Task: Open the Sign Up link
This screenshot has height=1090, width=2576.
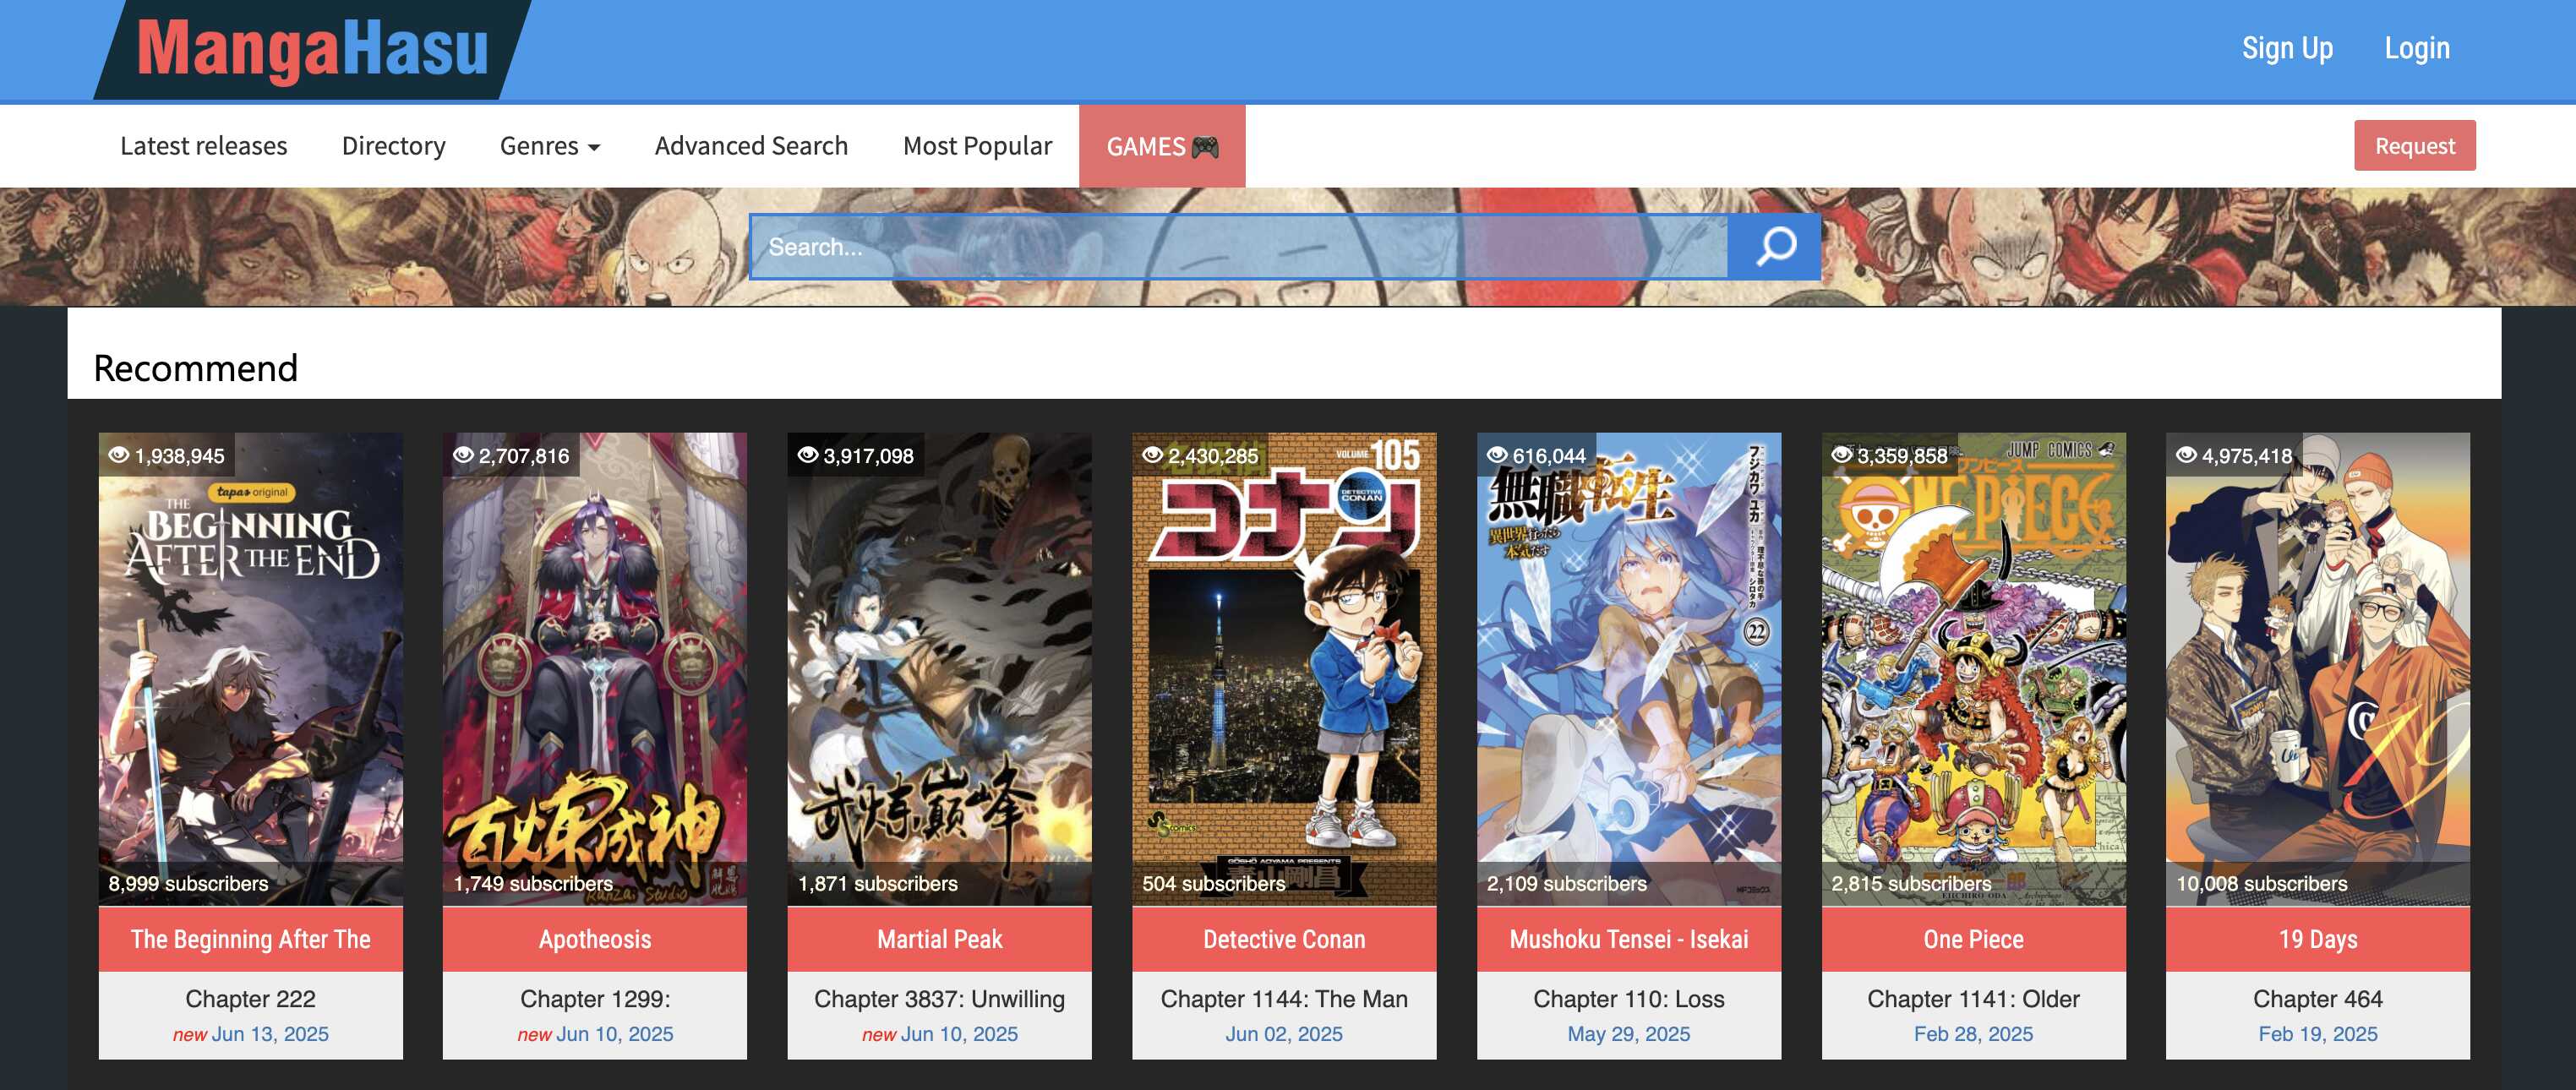Action: point(2287,47)
